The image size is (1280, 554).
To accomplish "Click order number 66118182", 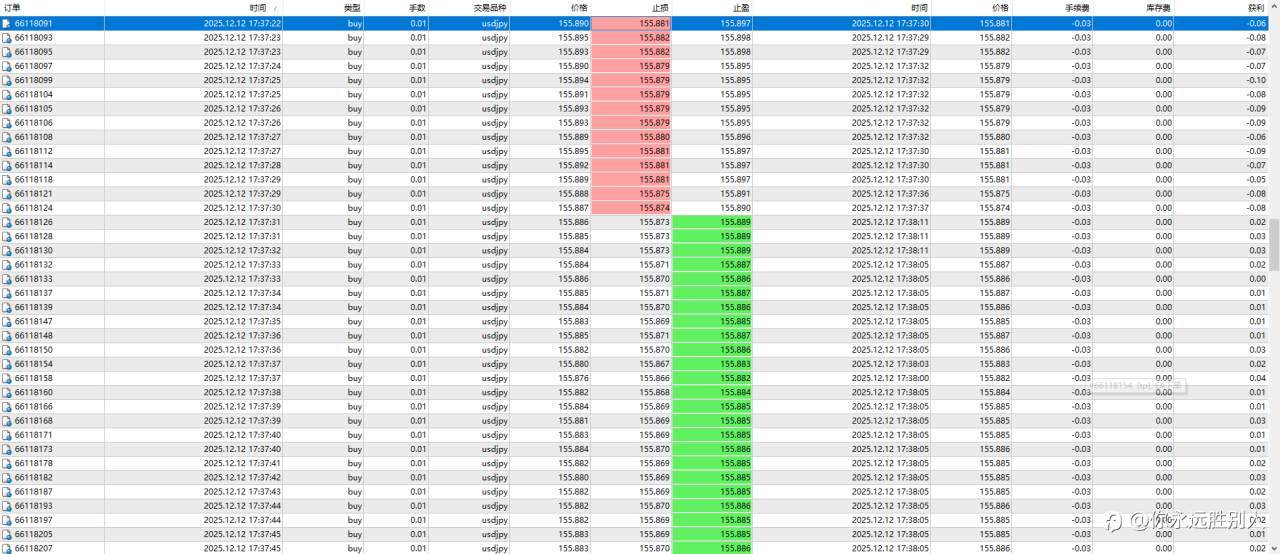I will point(34,478).
